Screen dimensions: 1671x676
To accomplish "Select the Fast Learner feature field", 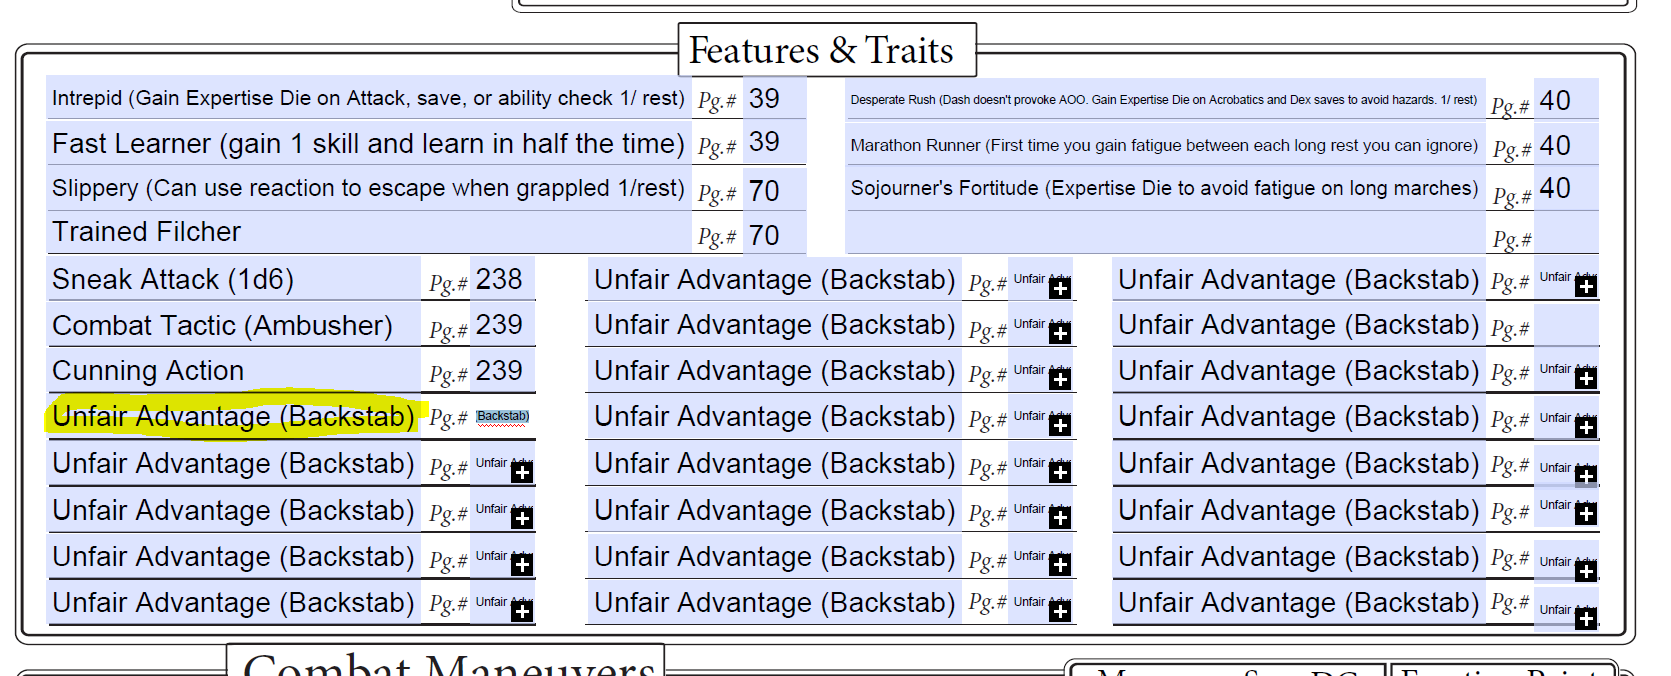I will [368, 143].
